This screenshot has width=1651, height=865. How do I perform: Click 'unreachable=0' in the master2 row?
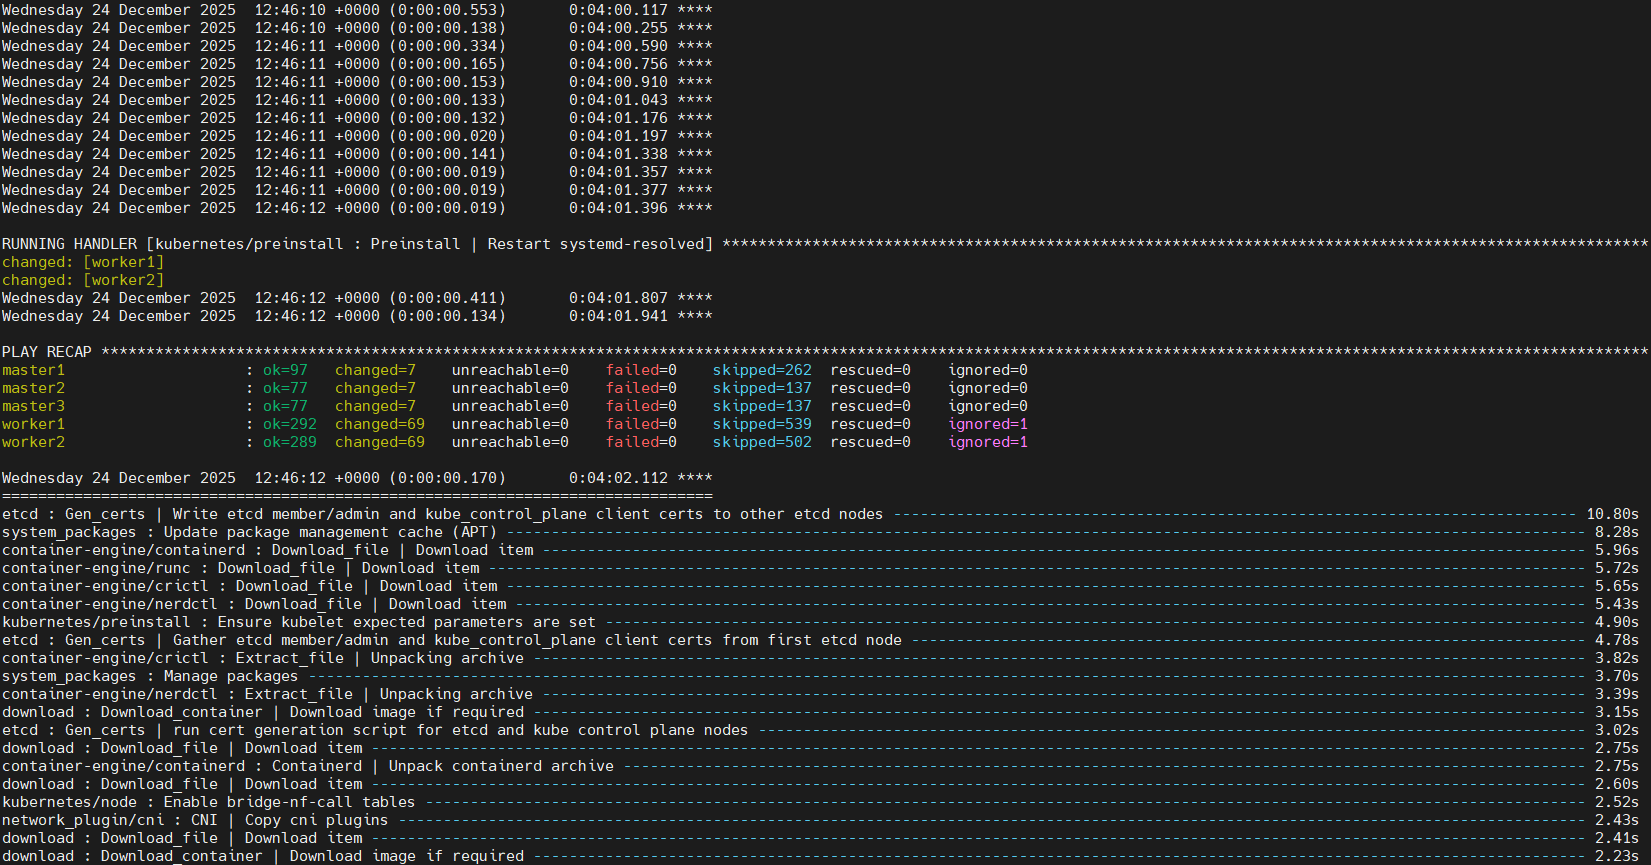(510, 388)
